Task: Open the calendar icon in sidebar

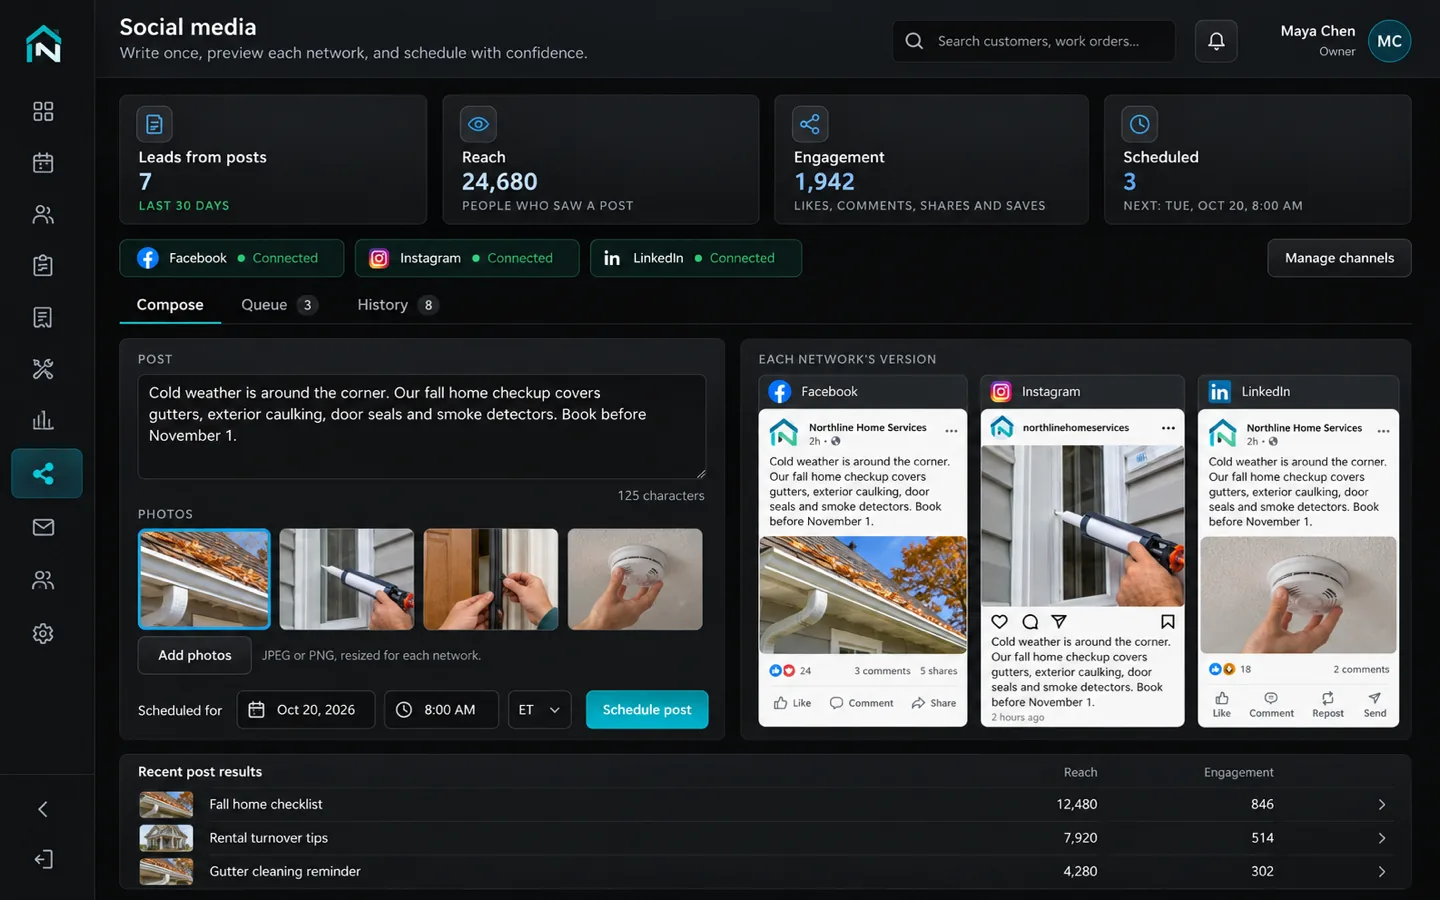Action: click(43, 163)
